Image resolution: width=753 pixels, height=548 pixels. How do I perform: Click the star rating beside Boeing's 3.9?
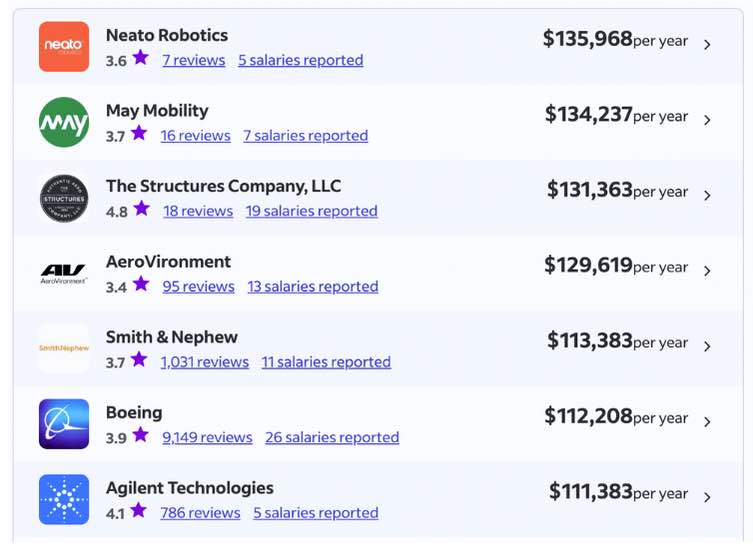pyautogui.click(x=140, y=435)
